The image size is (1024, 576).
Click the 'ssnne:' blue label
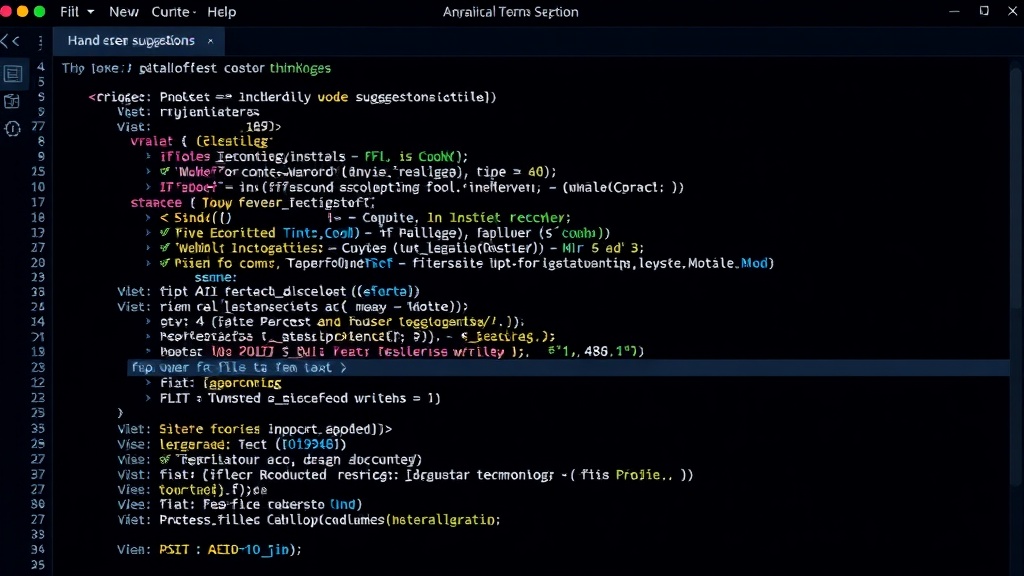click(x=216, y=278)
